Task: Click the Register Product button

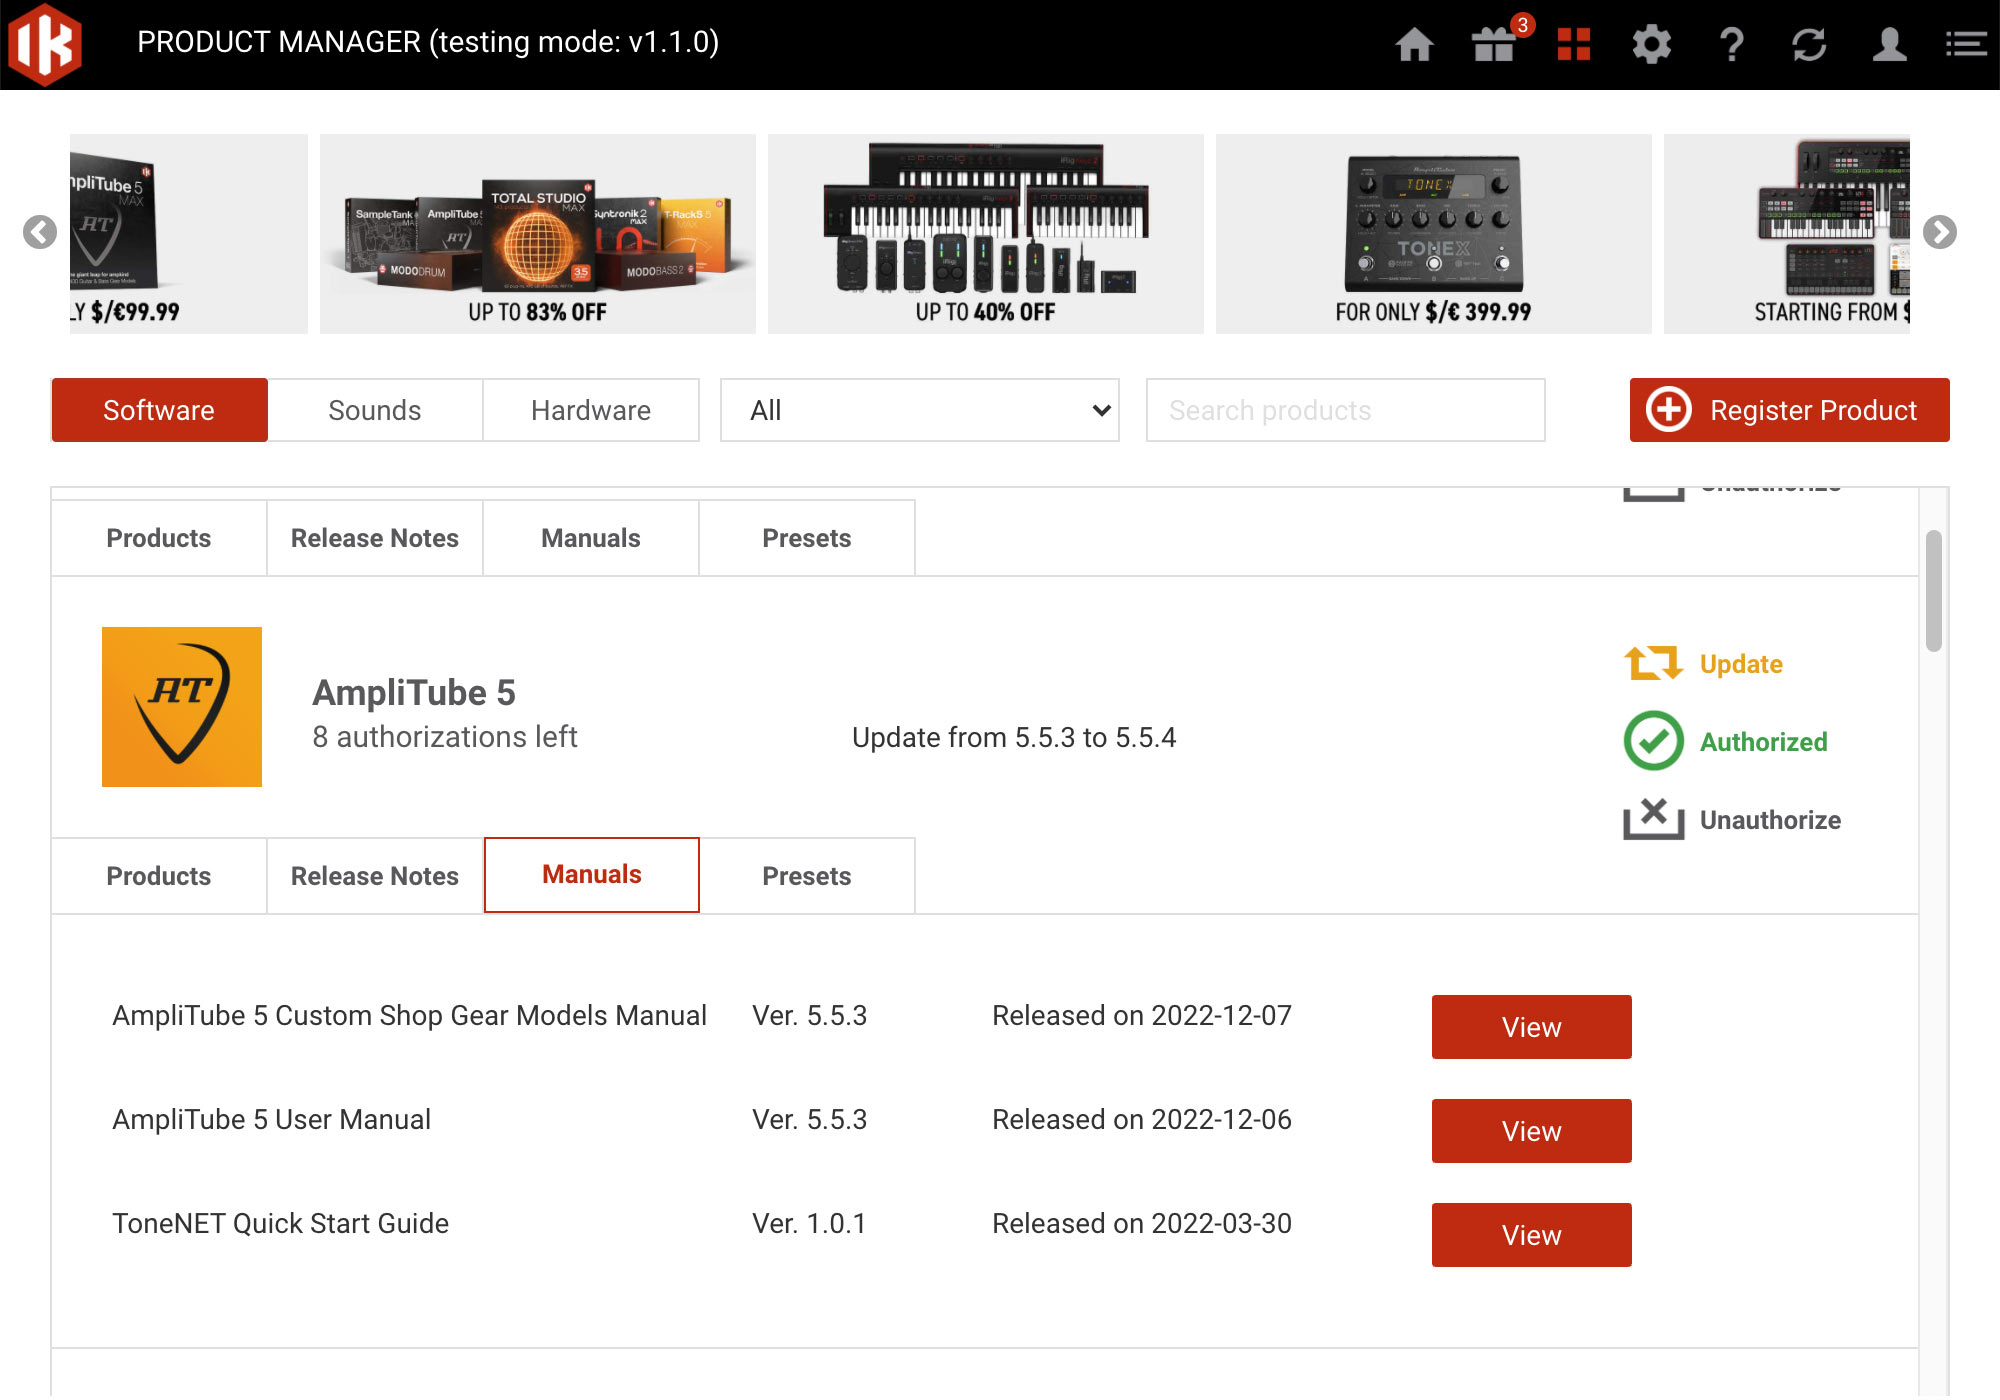Action: click(x=1789, y=410)
